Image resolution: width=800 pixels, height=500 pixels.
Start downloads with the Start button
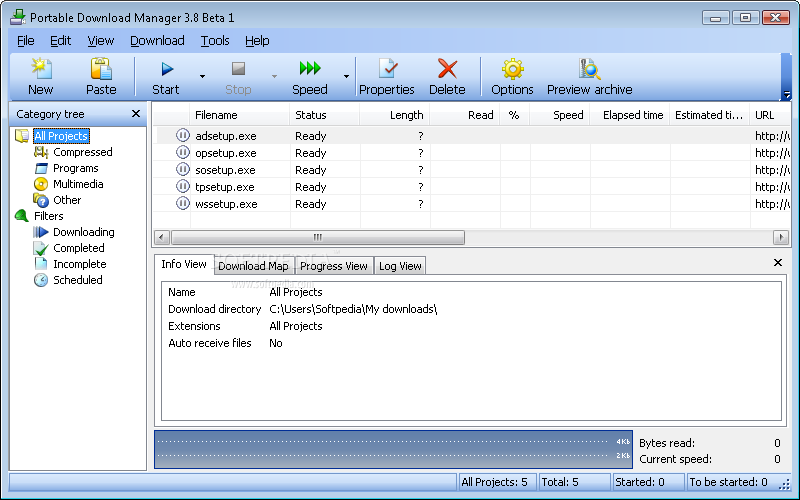(166, 77)
